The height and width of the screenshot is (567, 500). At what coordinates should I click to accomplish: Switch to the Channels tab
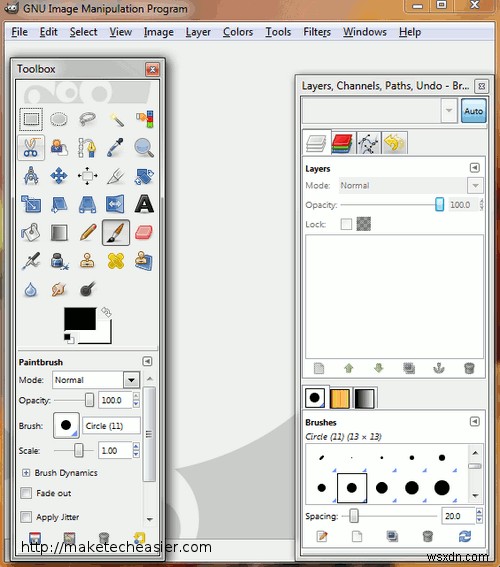click(342, 143)
